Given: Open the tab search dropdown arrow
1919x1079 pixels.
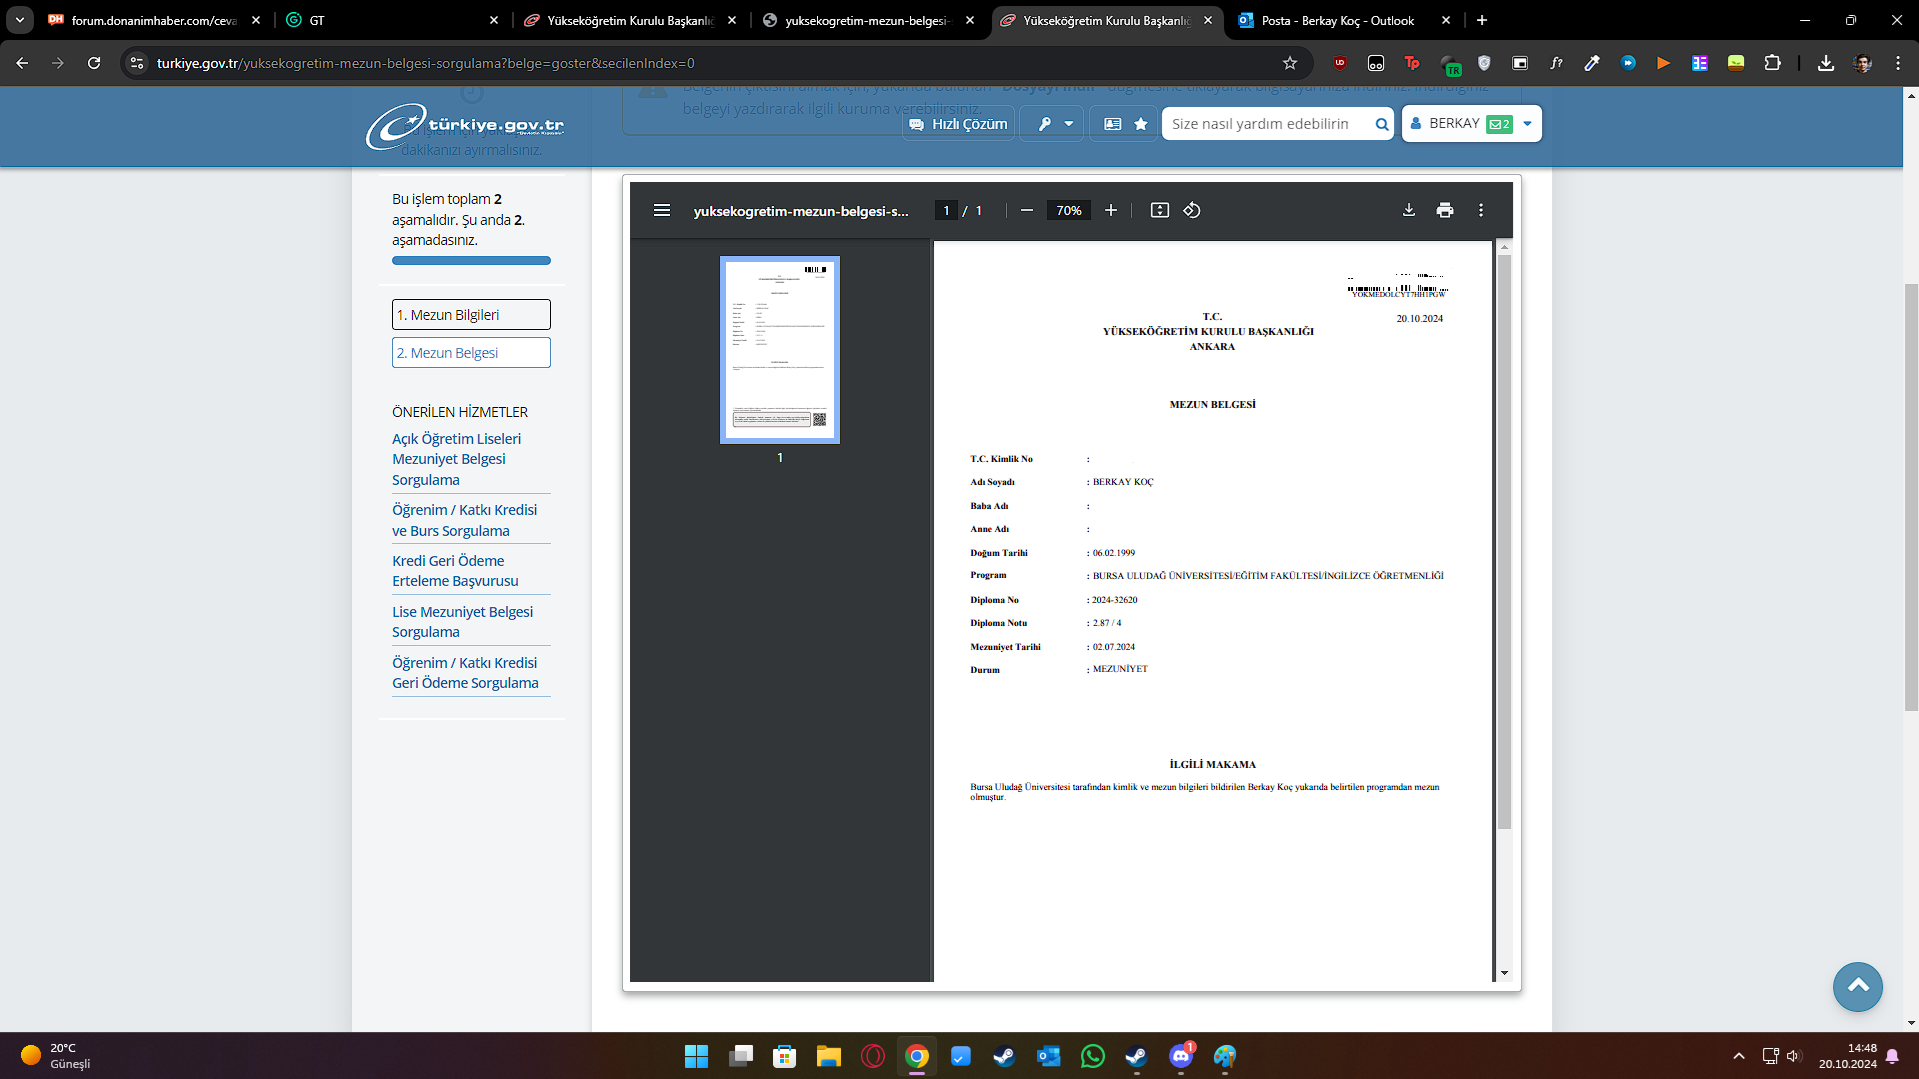Looking at the screenshot, I should [19, 20].
